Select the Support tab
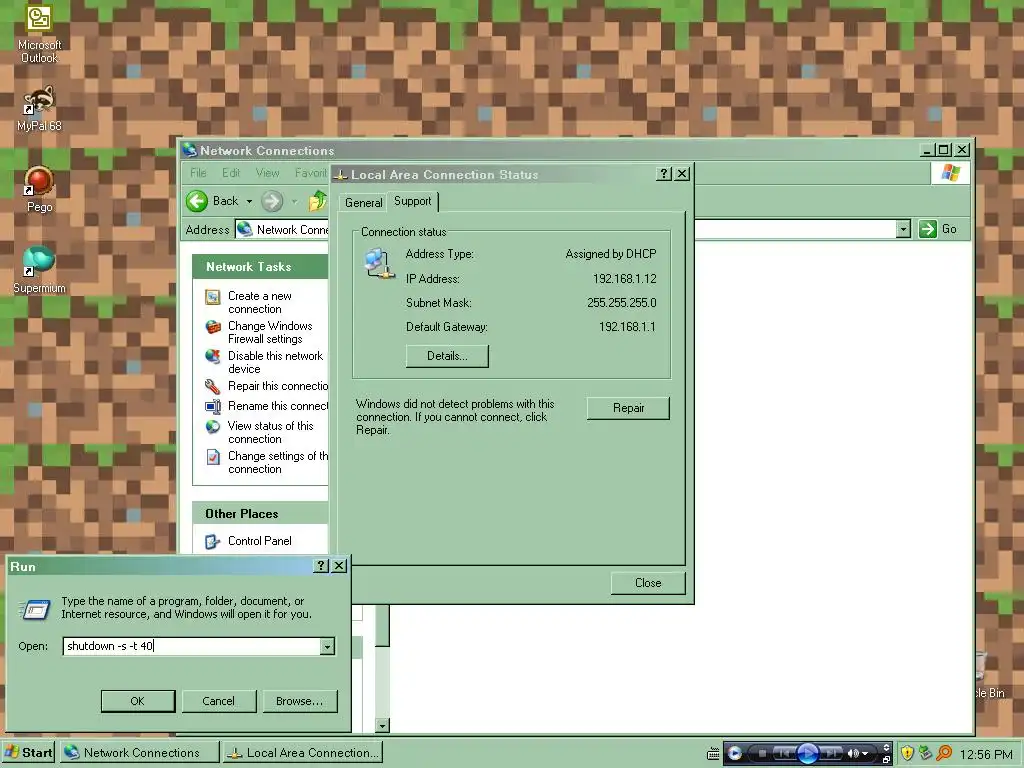The height and width of the screenshot is (768, 1024). click(412, 201)
